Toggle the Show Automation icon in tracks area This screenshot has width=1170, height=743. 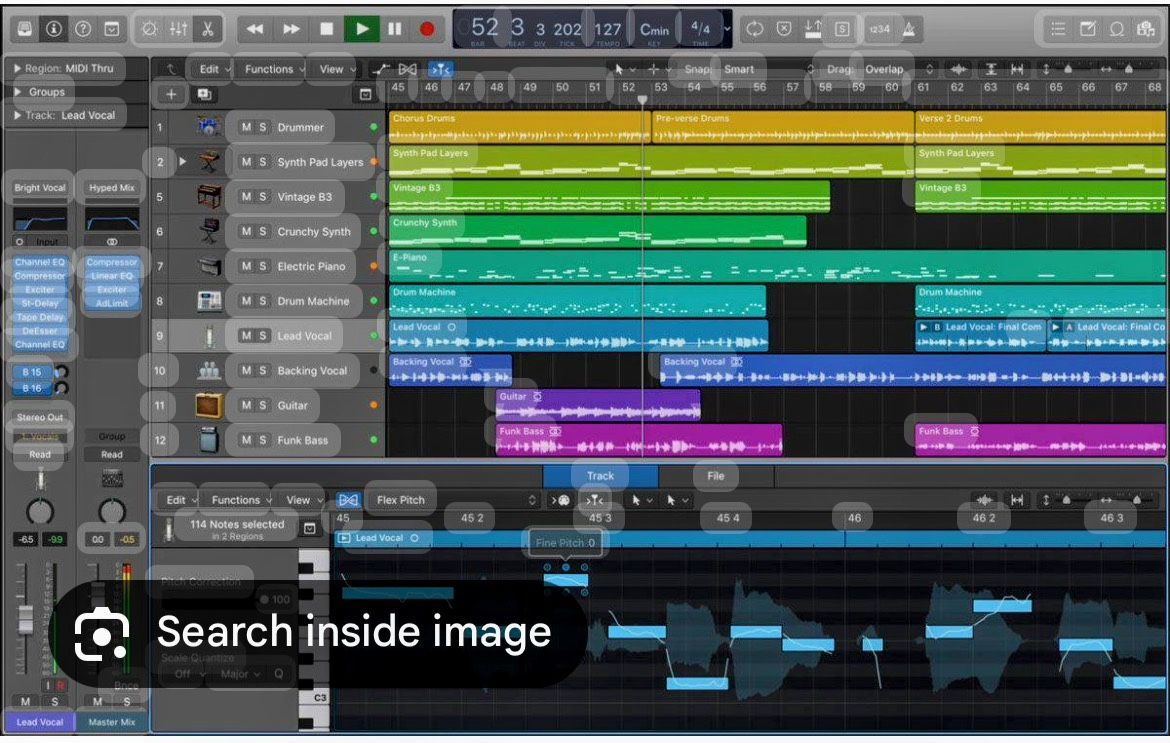click(x=381, y=69)
